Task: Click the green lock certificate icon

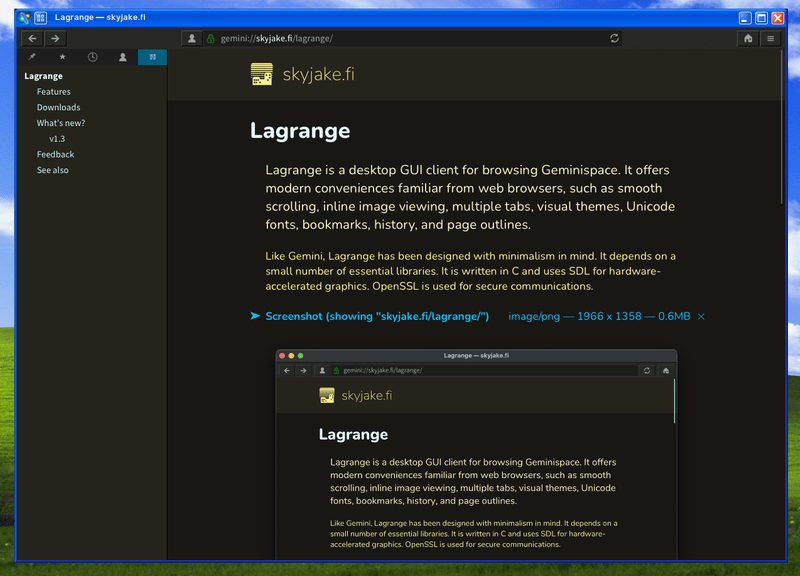Action: (x=211, y=39)
